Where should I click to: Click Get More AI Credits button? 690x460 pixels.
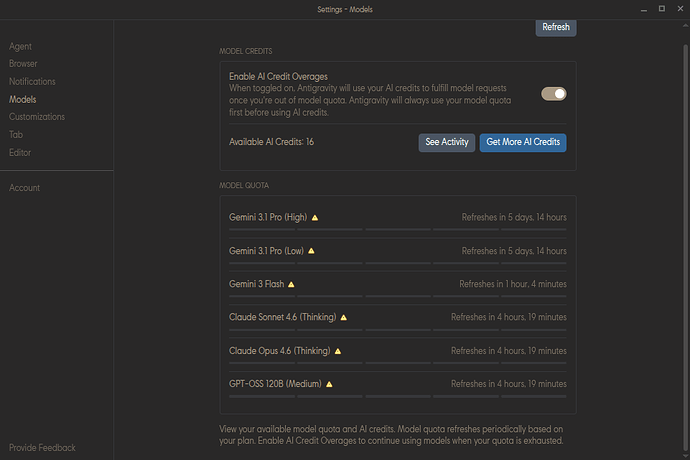pyautogui.click(x=523, y=142)
